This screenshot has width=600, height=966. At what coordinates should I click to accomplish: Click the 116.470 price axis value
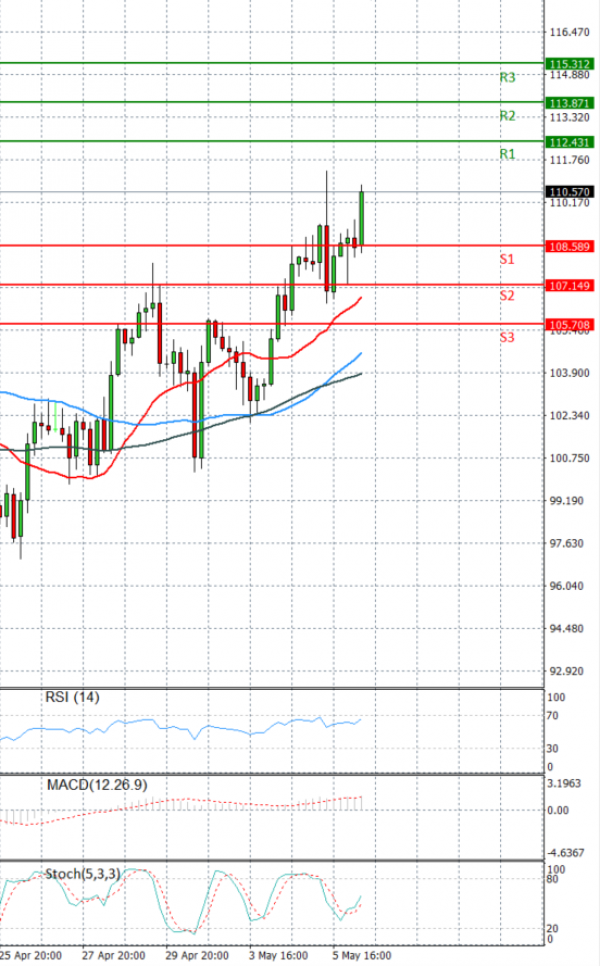pos(569,32)
